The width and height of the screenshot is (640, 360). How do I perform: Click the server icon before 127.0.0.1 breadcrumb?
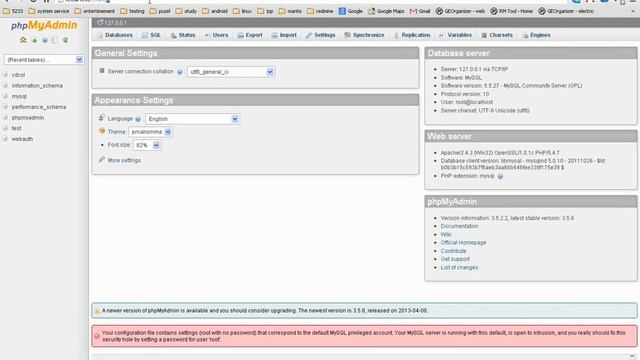pyautogui.click(x=100, y=22)
